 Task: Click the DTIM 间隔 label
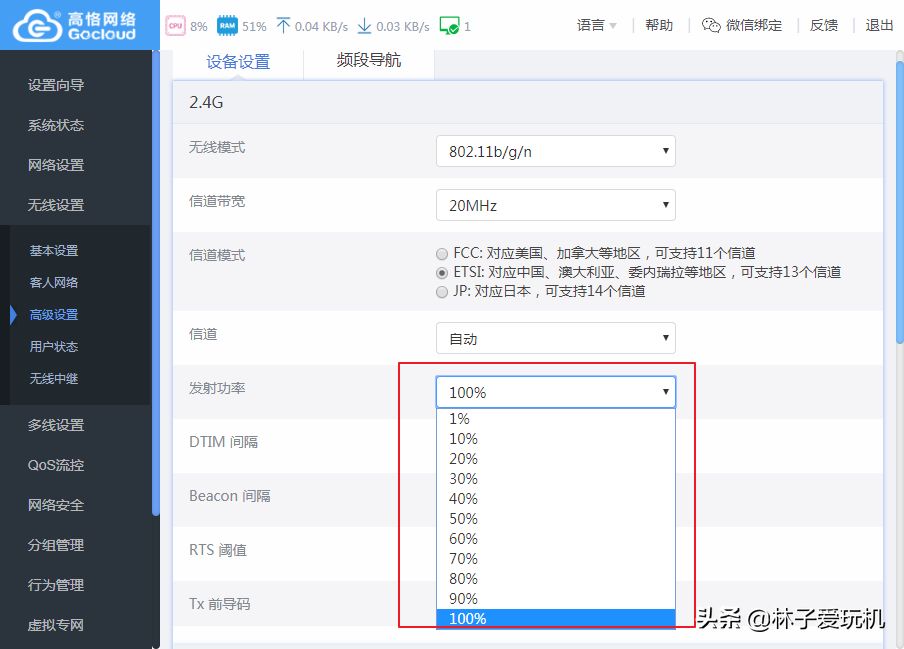click(223, 442)
